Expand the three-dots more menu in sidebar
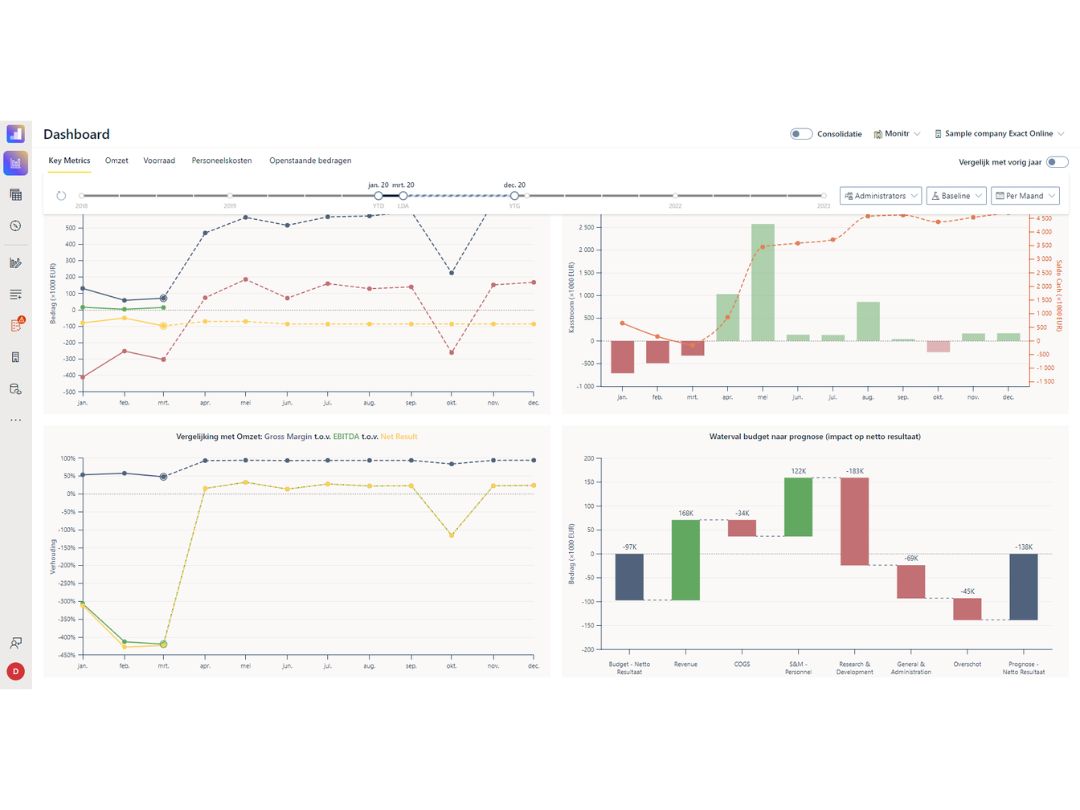Viewport: 1080px width, 810px height. click(x=16, y=419)
